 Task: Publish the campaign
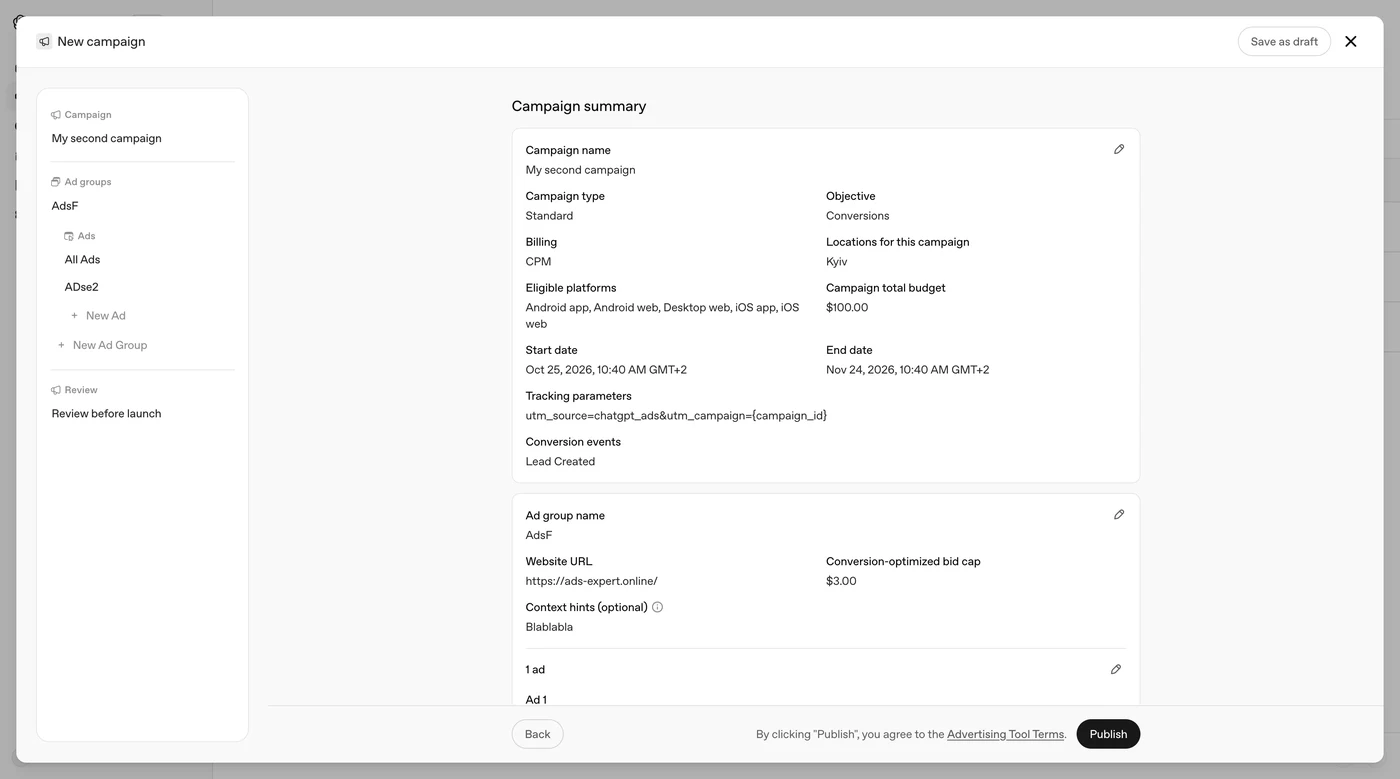pyautogui.click(x=1108, y=734)
